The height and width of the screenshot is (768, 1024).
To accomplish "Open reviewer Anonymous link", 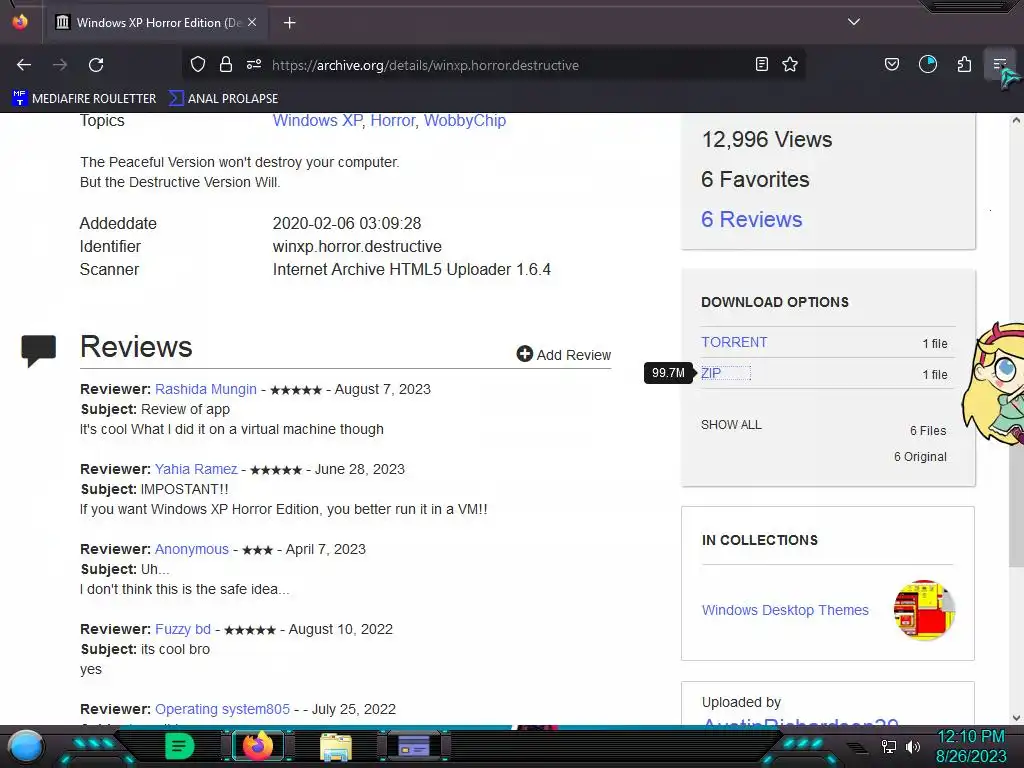I will click(x=192, y=549).
